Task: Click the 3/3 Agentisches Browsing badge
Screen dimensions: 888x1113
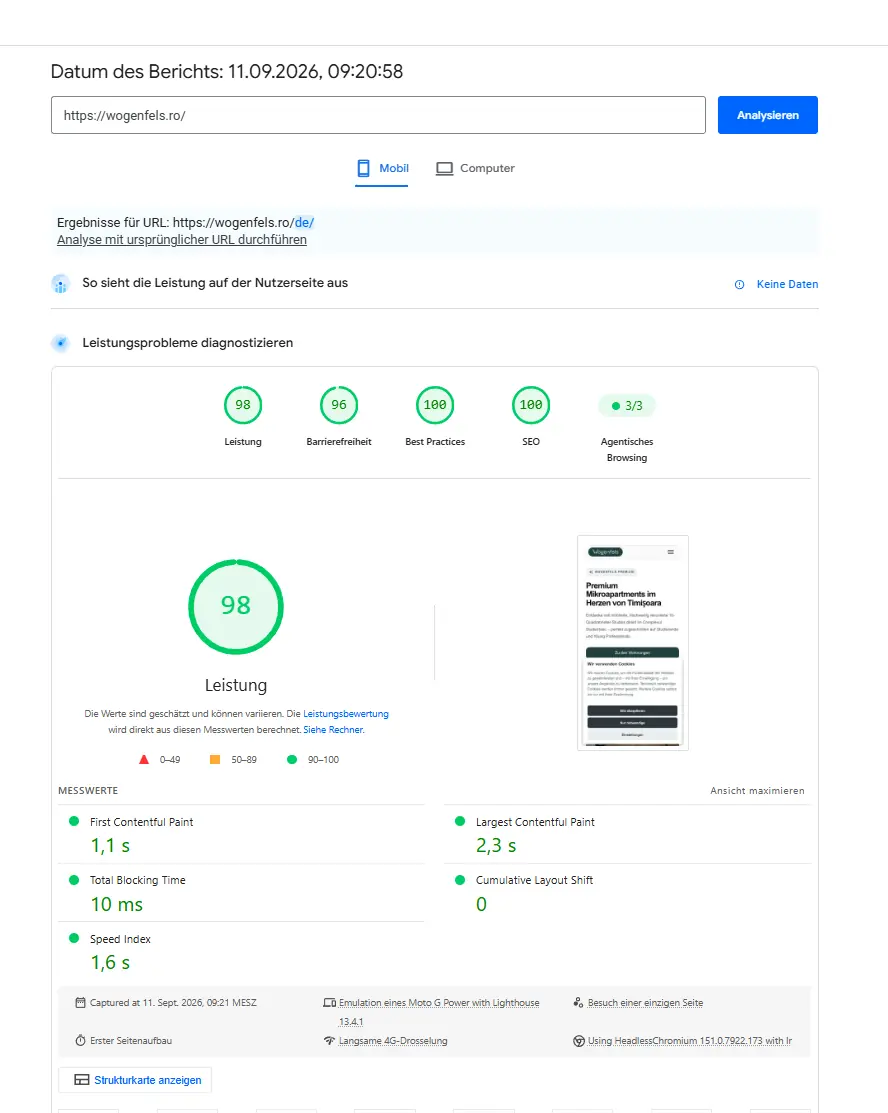Action: click(x=627, y=406)
